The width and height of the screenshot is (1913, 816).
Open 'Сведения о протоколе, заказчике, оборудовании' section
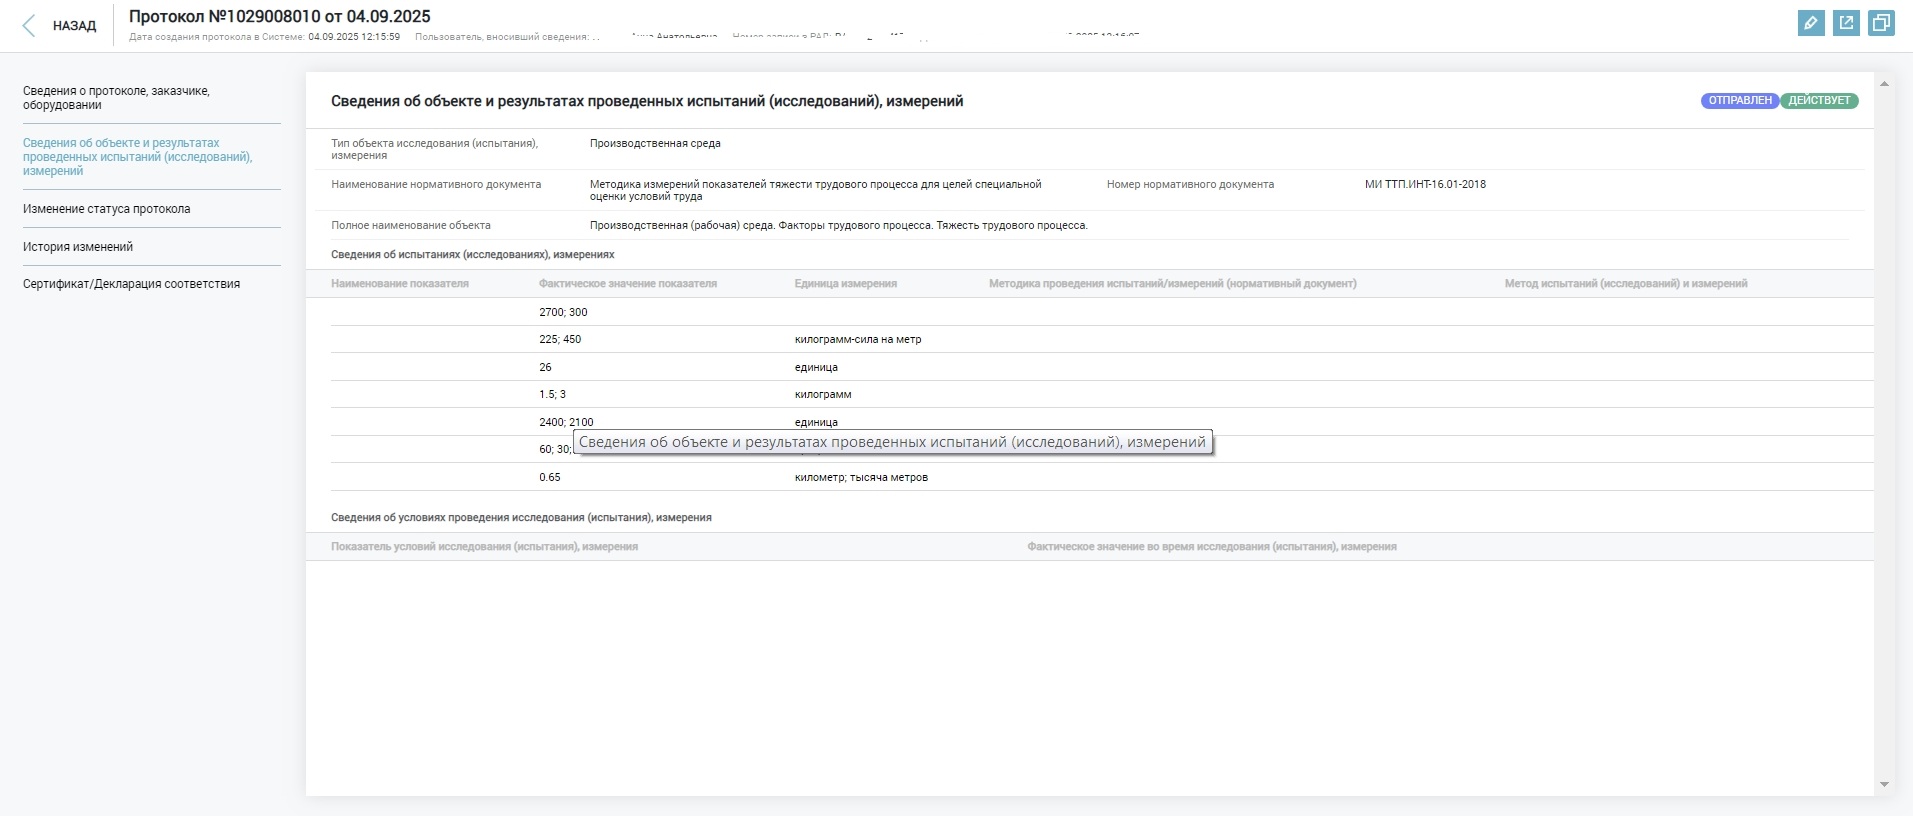click(x=117, y=98)
